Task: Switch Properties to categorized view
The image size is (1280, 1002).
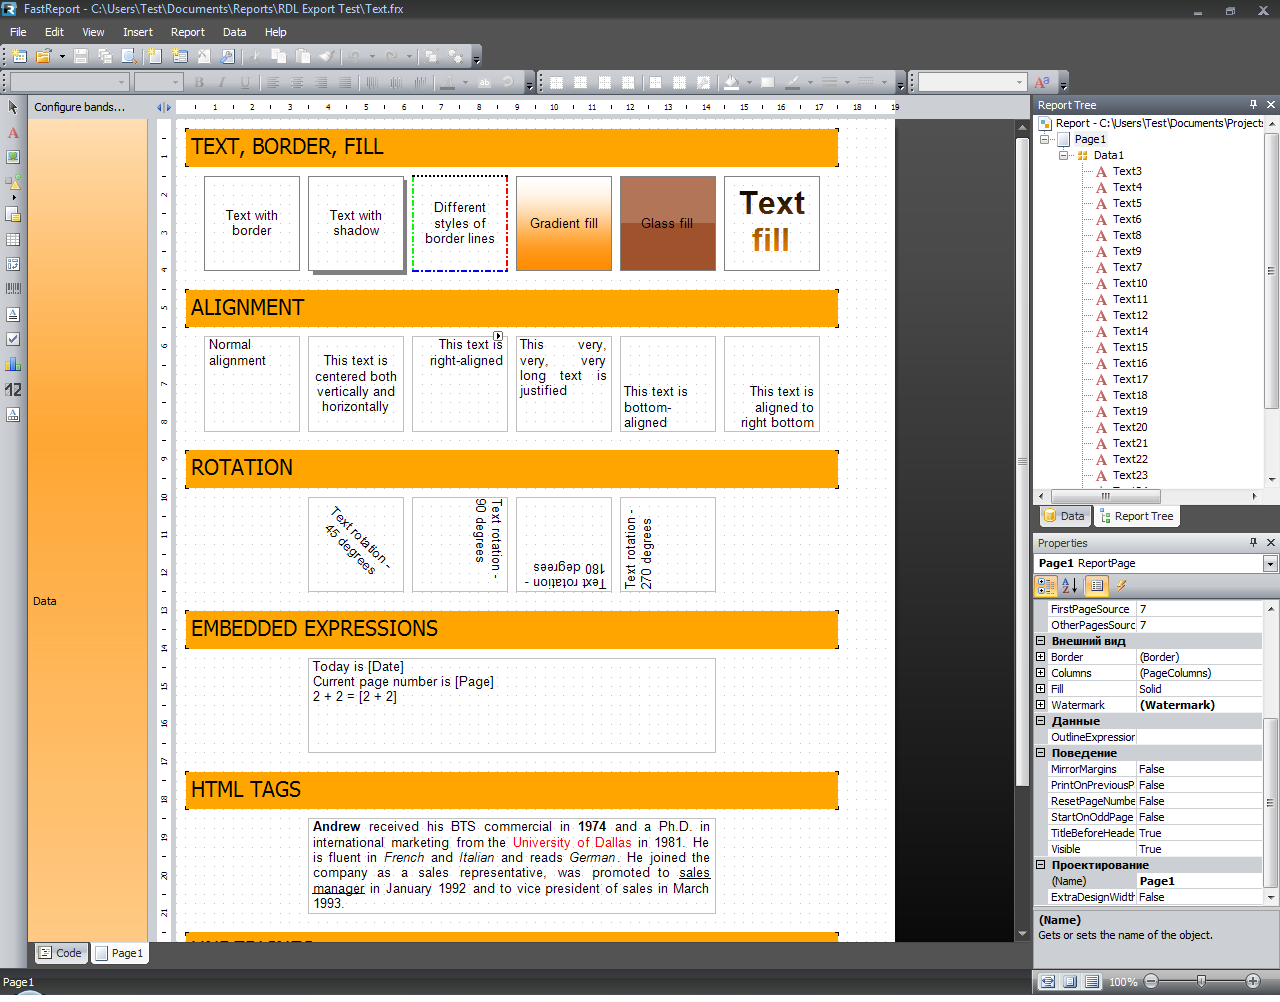Action: (1046, 586)
